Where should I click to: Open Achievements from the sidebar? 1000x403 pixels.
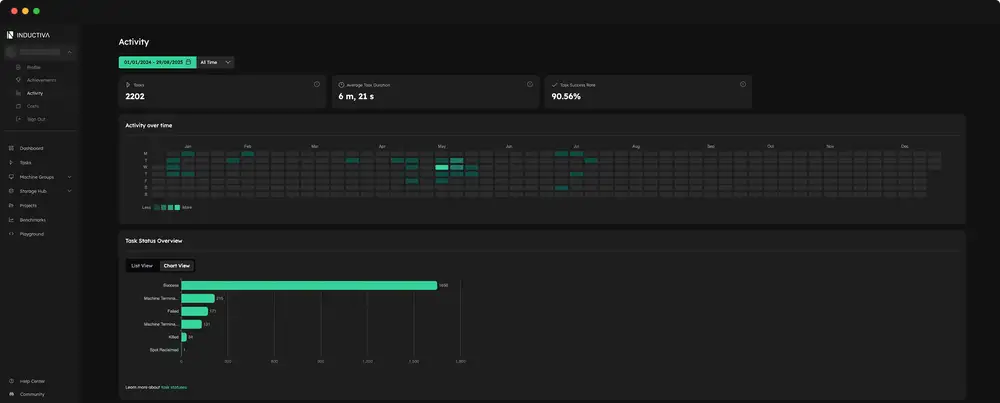coord(41,80)
